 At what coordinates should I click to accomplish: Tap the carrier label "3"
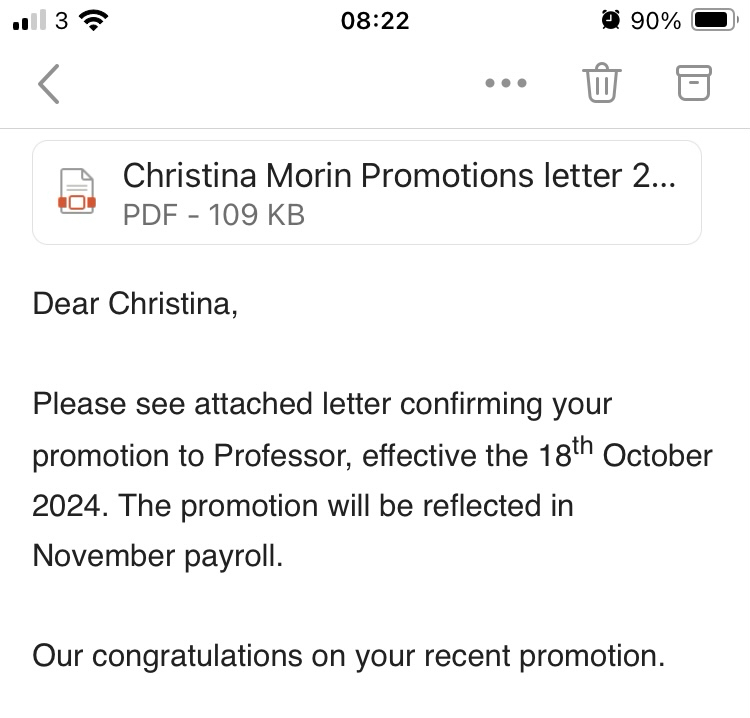pos(61,21)
